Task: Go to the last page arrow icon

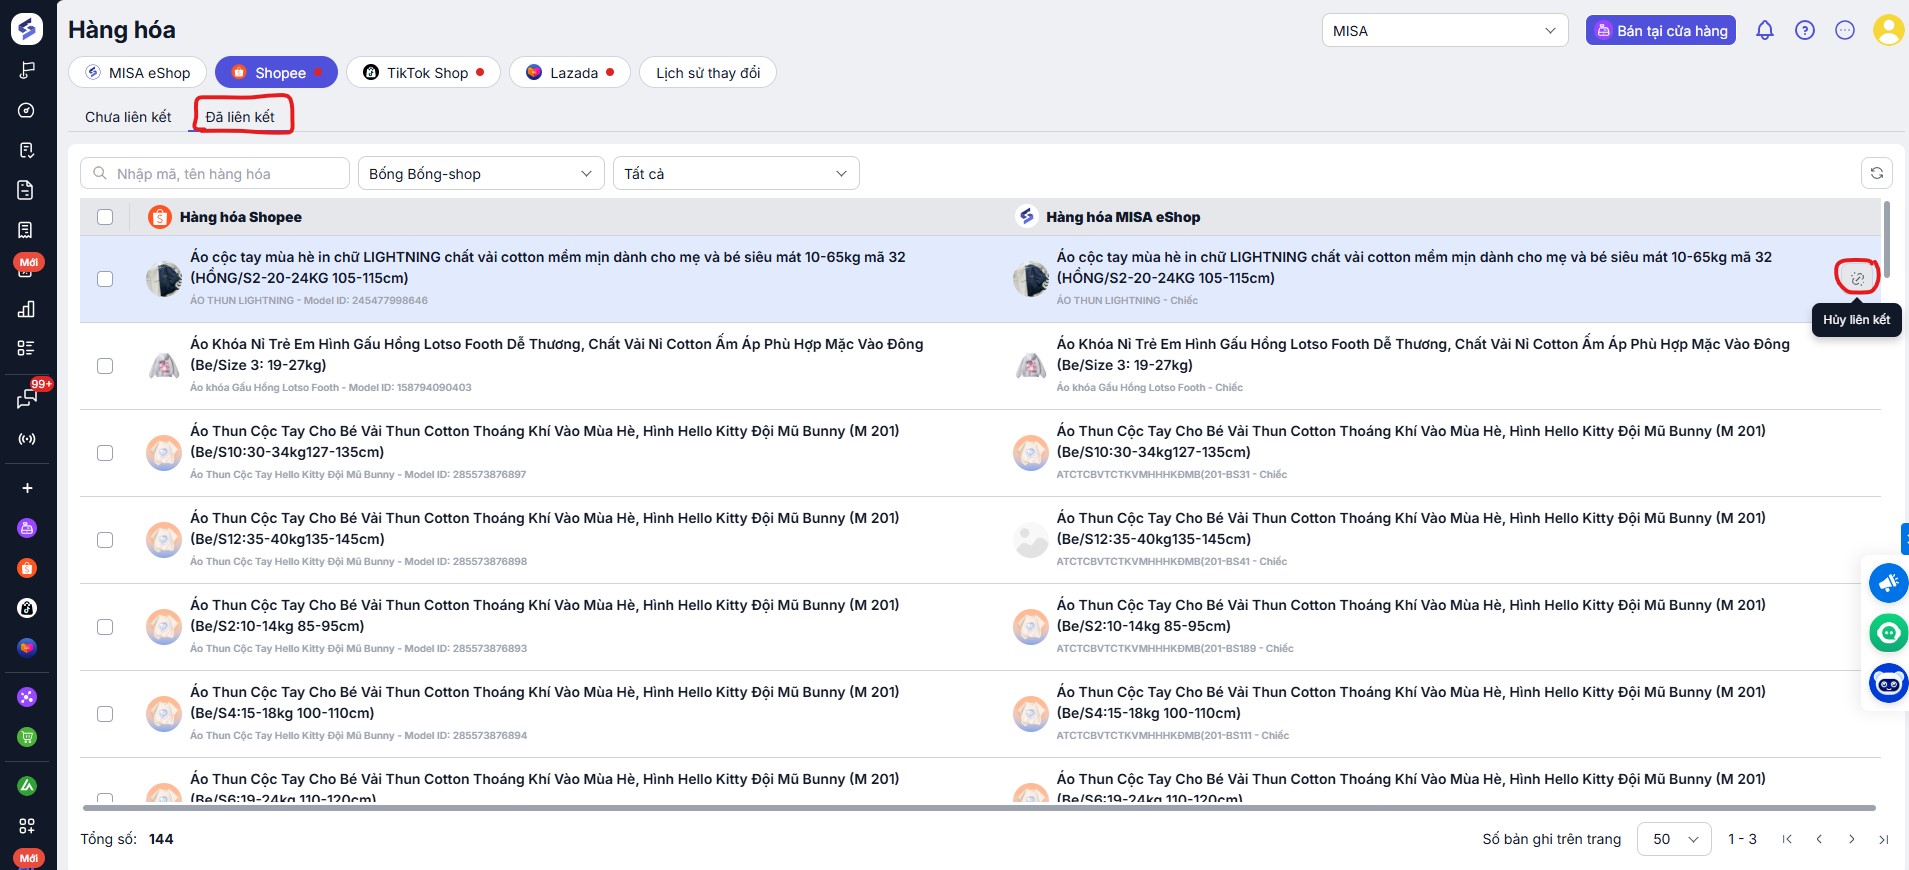Action: tap(1884, 839)
